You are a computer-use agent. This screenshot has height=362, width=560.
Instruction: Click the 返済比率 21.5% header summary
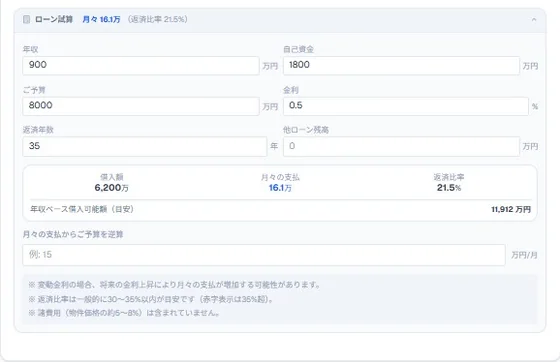point(158,19)
